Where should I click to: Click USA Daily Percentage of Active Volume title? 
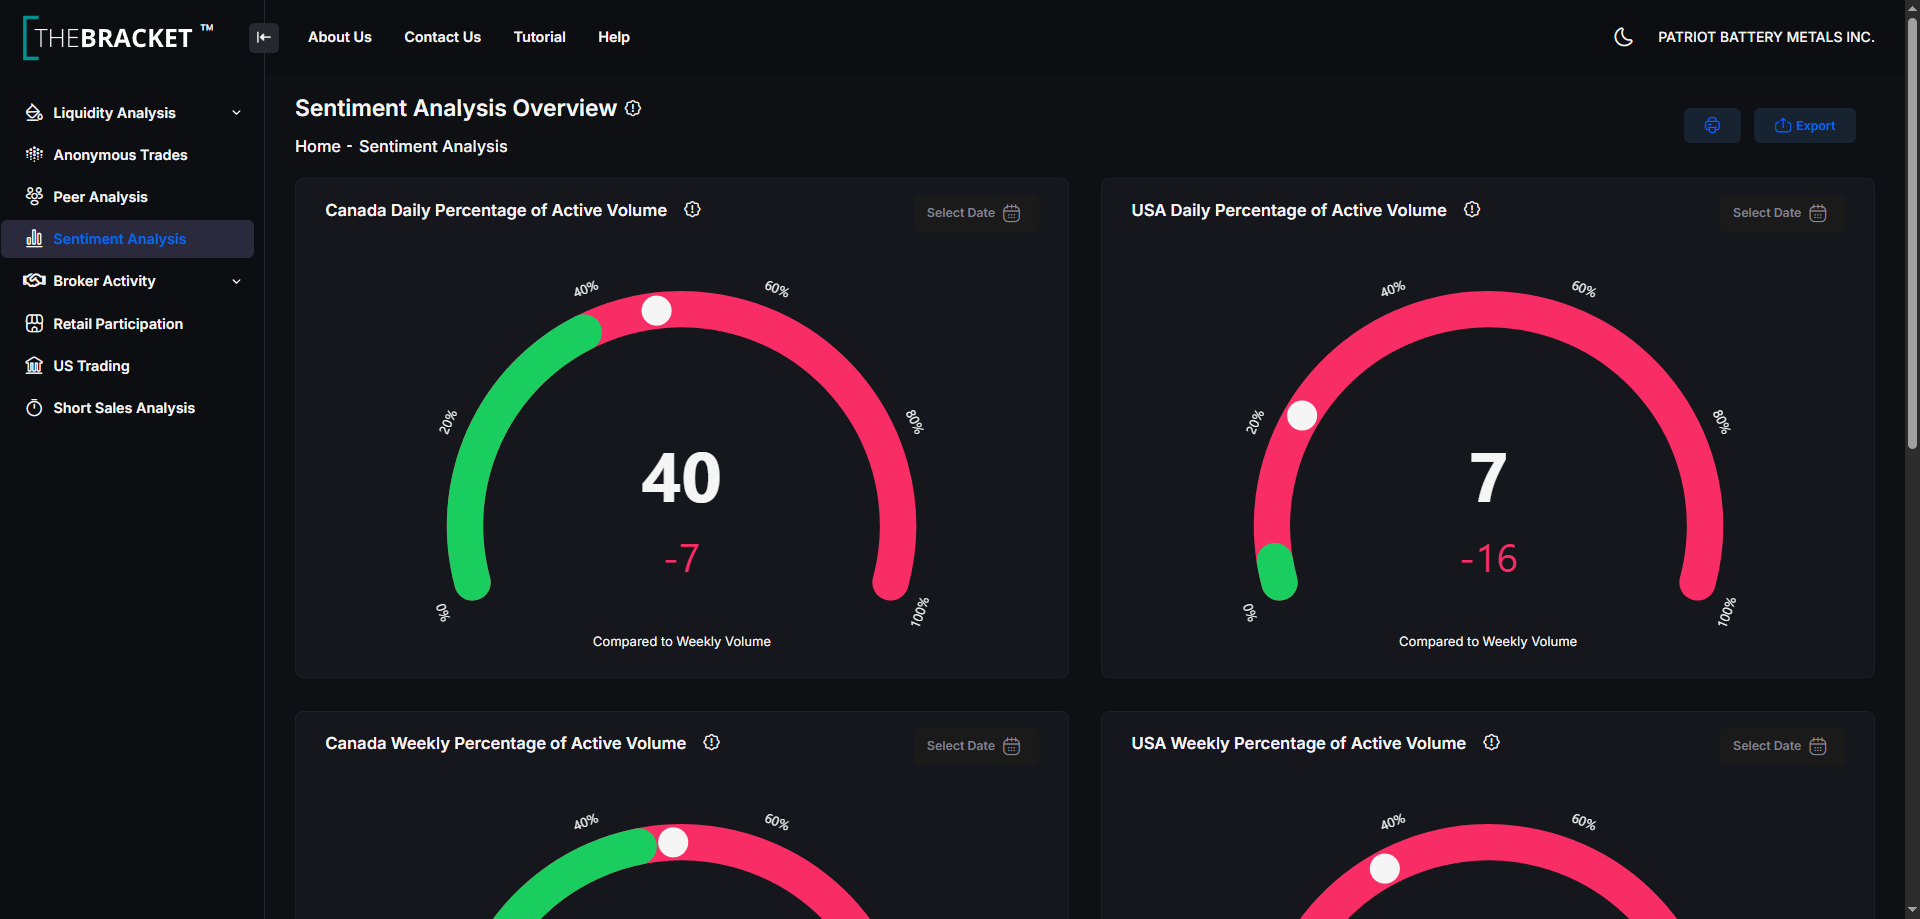1289,210
